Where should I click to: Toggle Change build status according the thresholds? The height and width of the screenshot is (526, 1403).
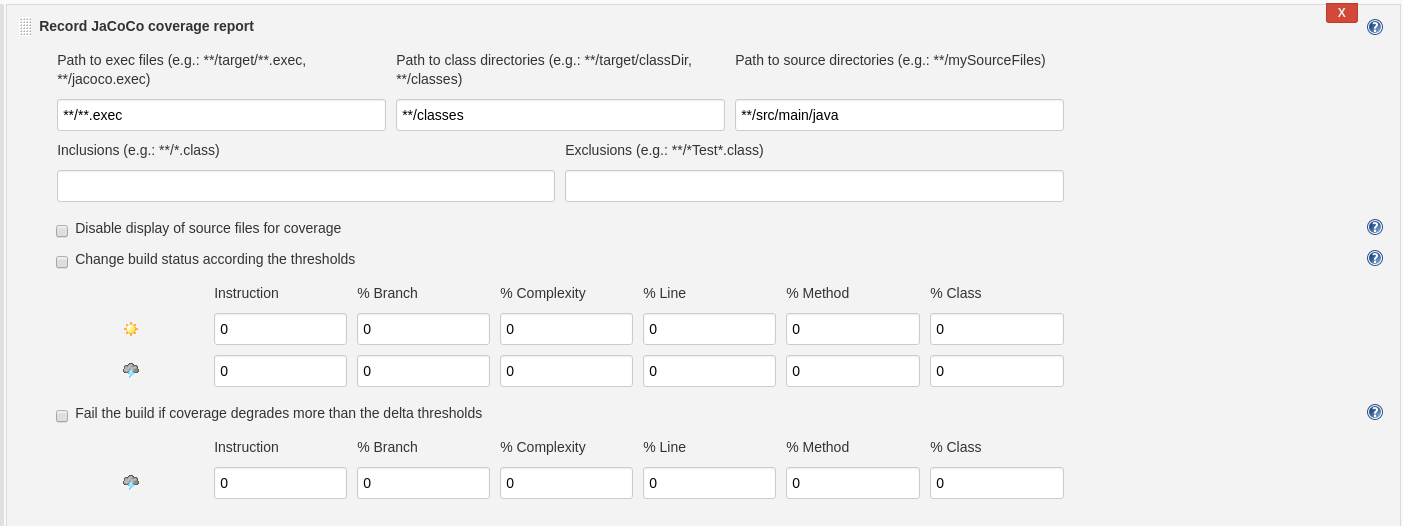pos(62,262)
